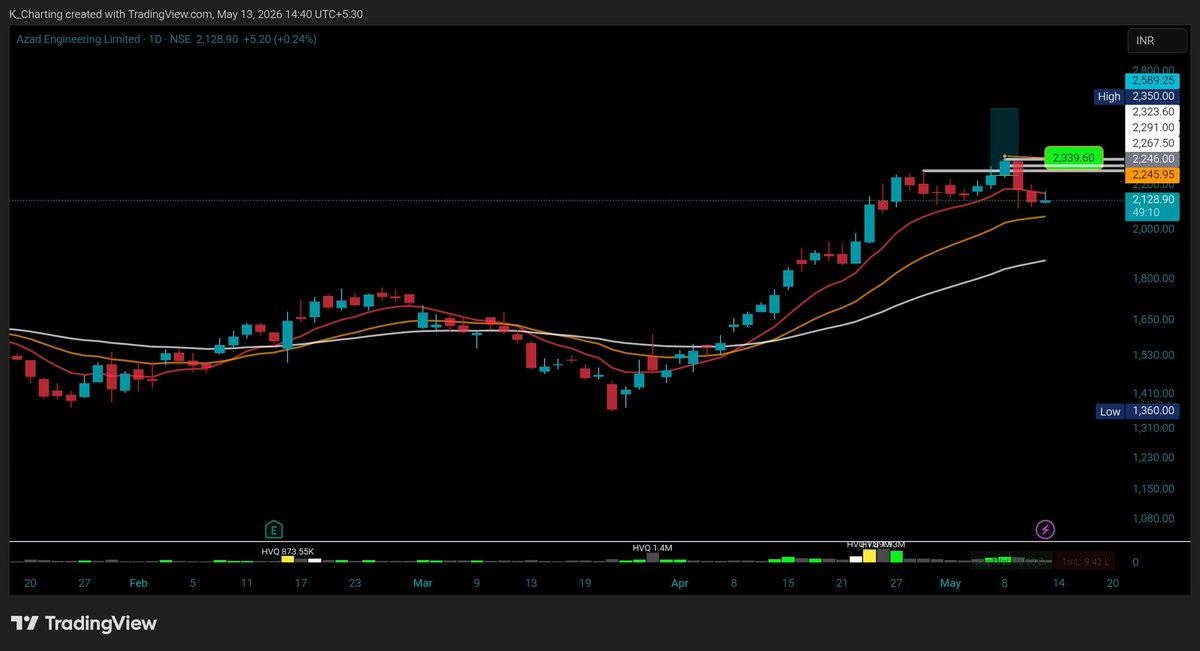Click the 19 date on time axis

coord(585,582)
